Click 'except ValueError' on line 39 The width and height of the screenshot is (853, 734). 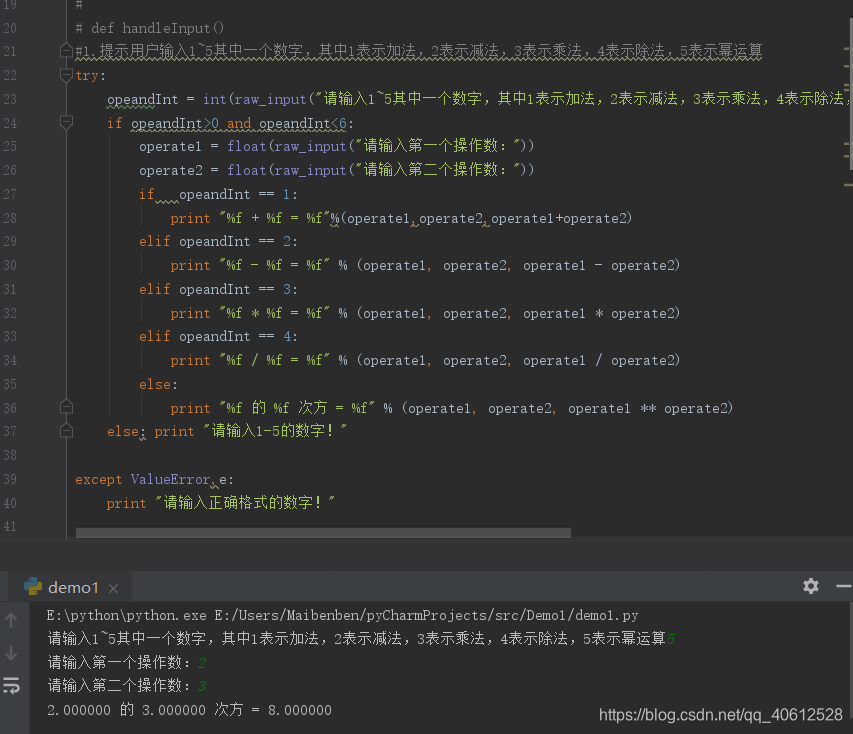143,479
